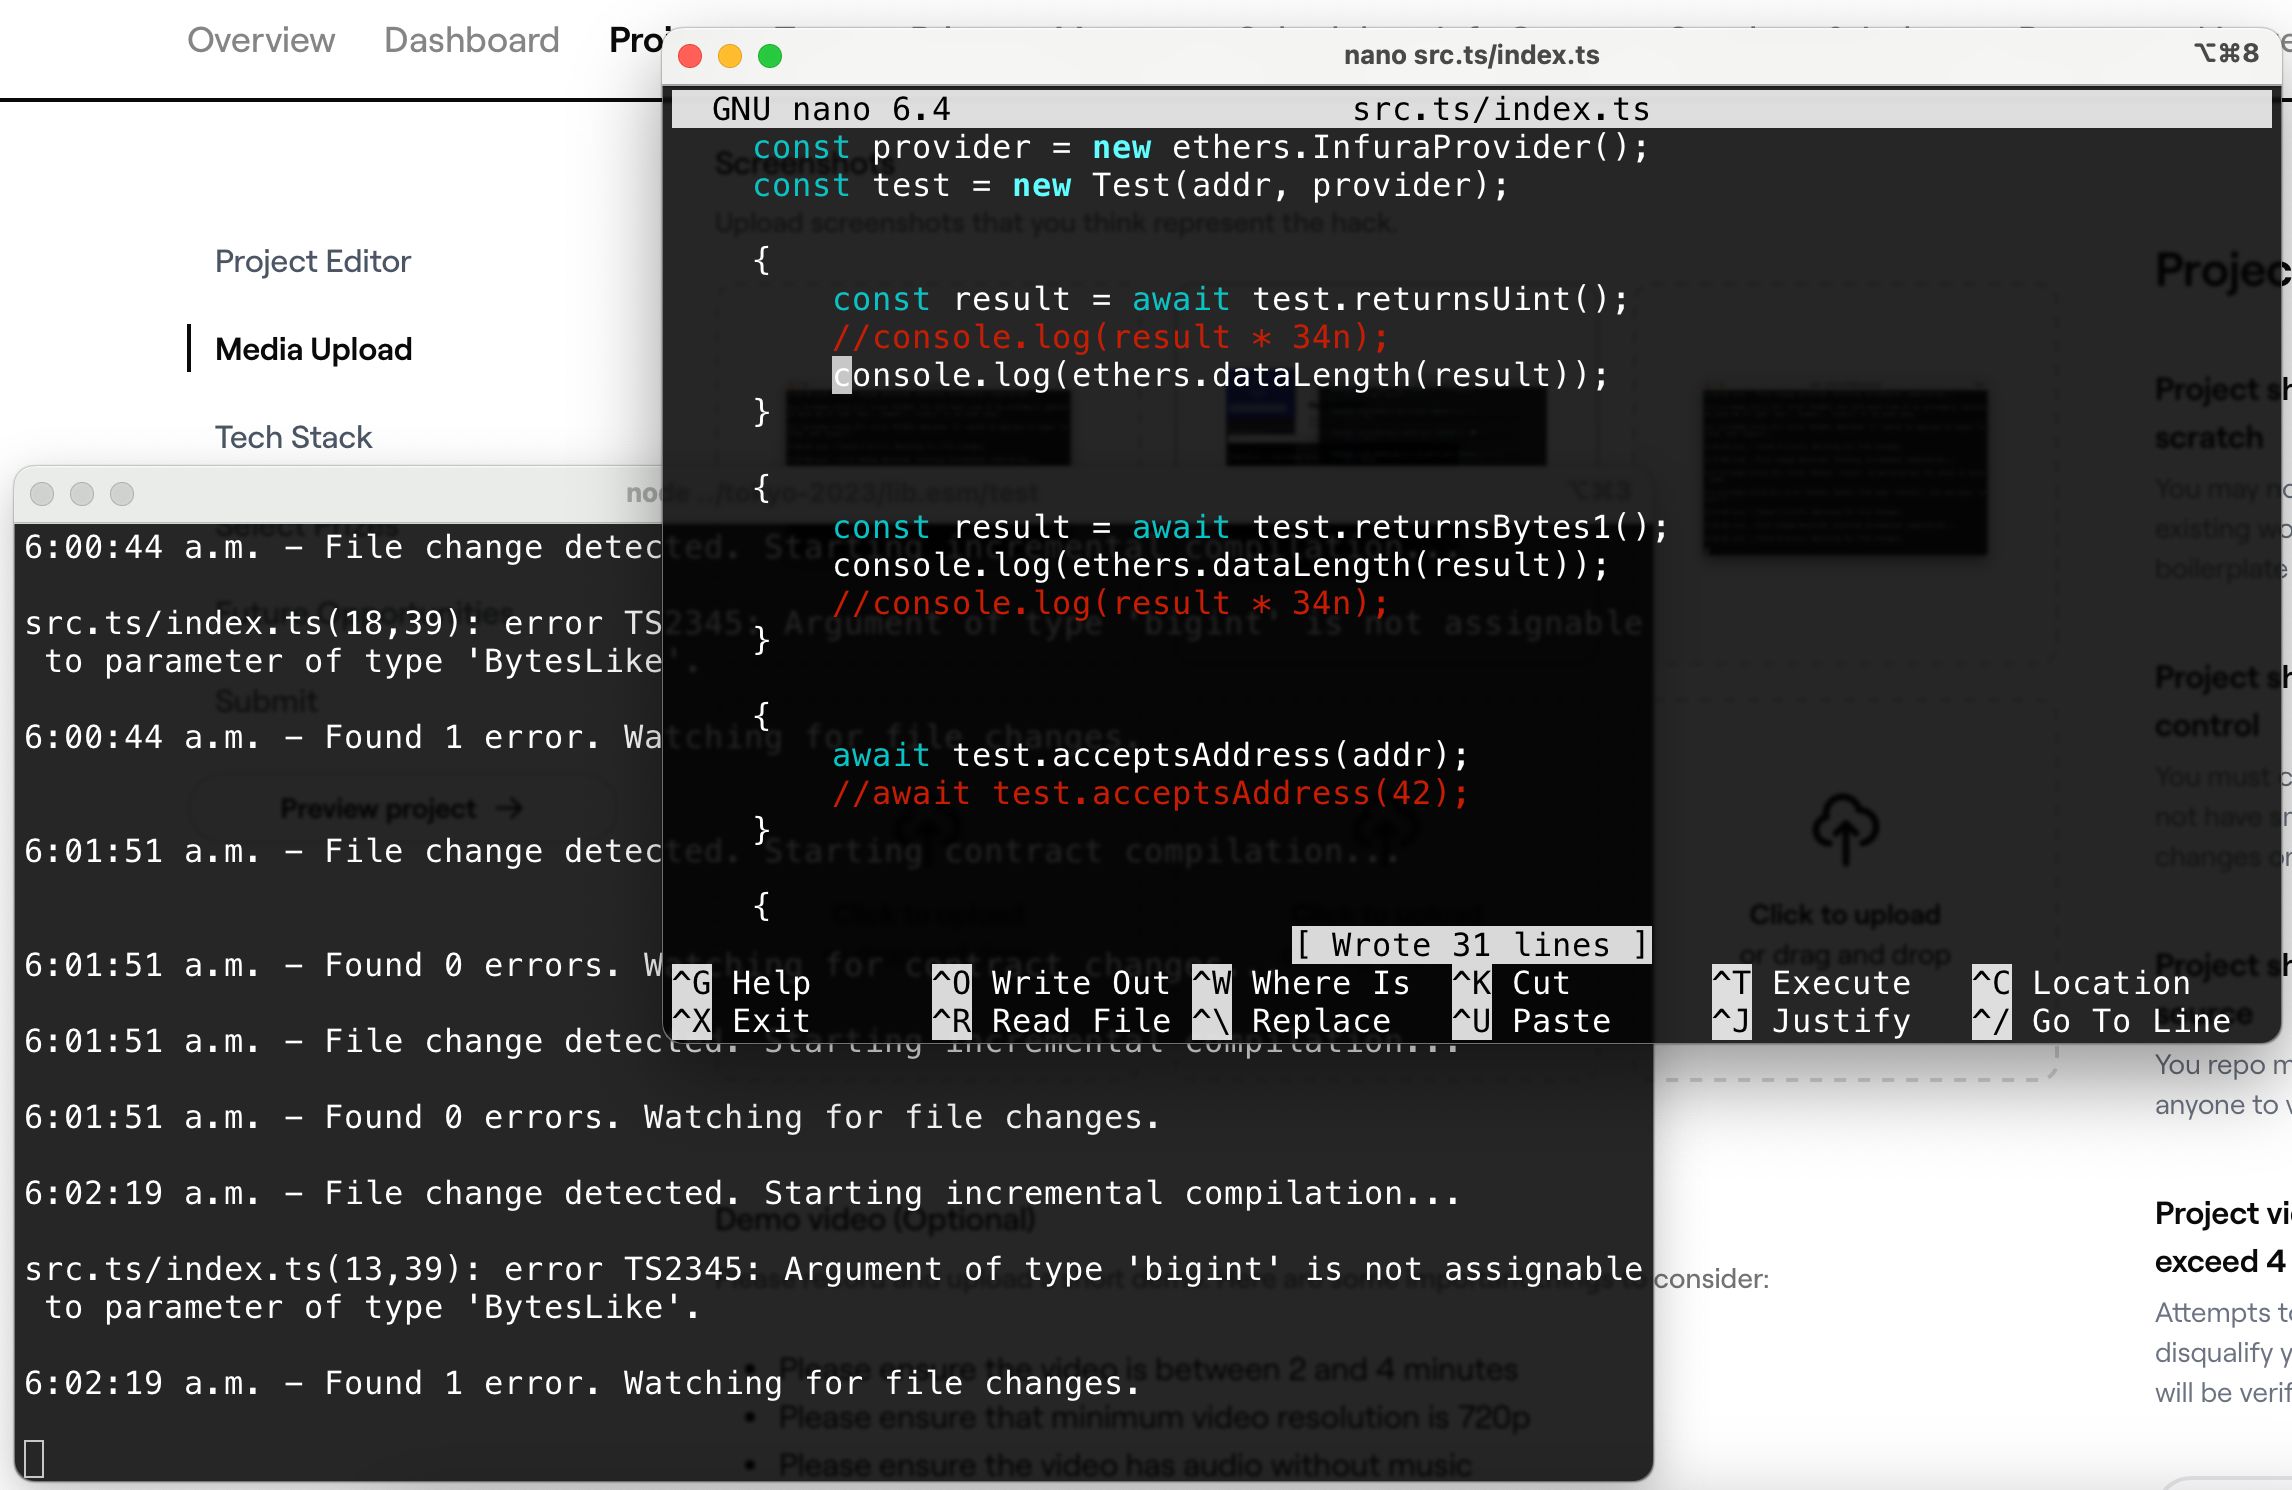Click the ^G Help shortcut in nano
Image resolution: width=2292 pixels, height=1490 pixels.
(742, 983)
